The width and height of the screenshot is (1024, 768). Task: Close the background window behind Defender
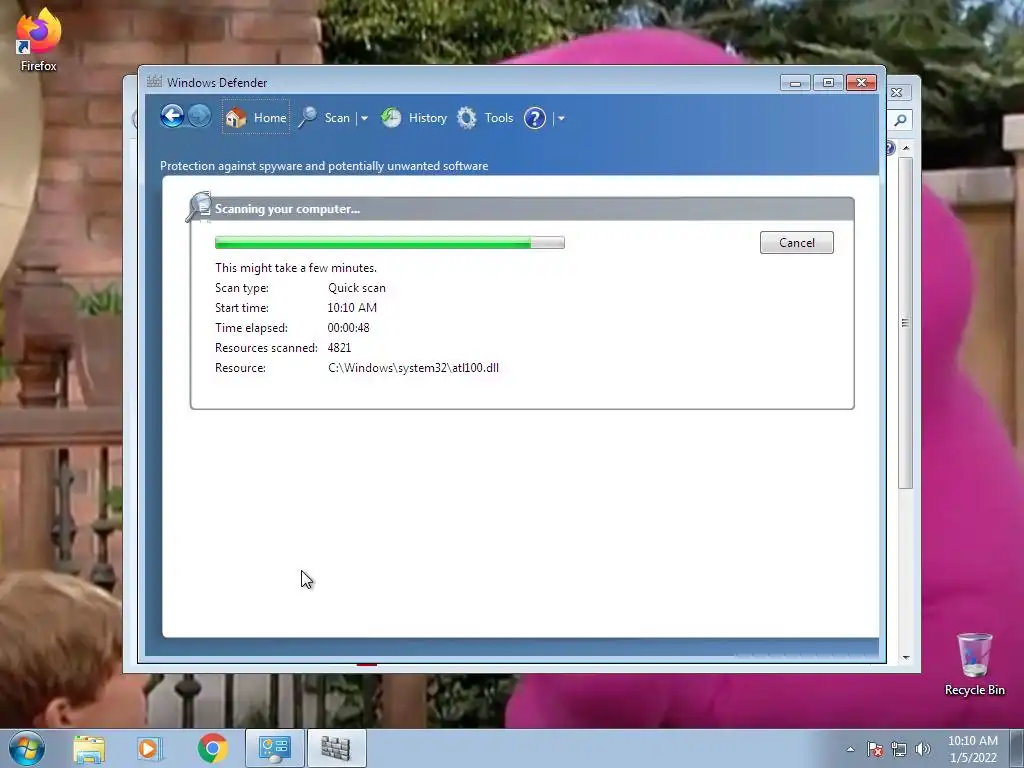pos(897,93)
